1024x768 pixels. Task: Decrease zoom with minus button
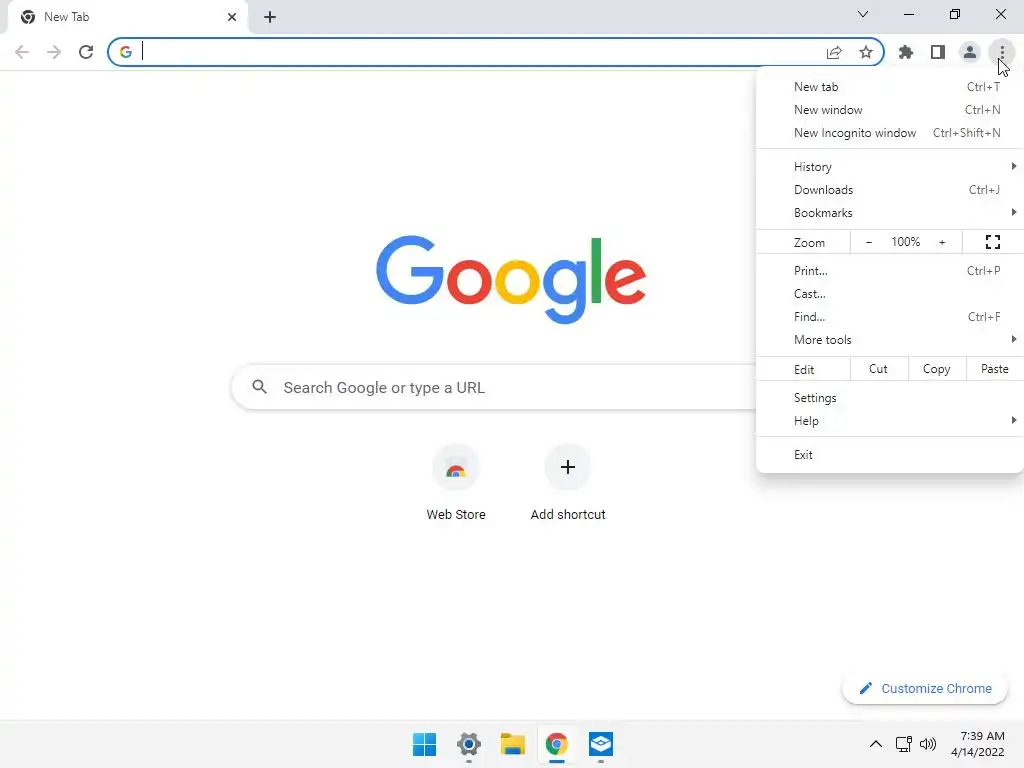tap(869, 242)
